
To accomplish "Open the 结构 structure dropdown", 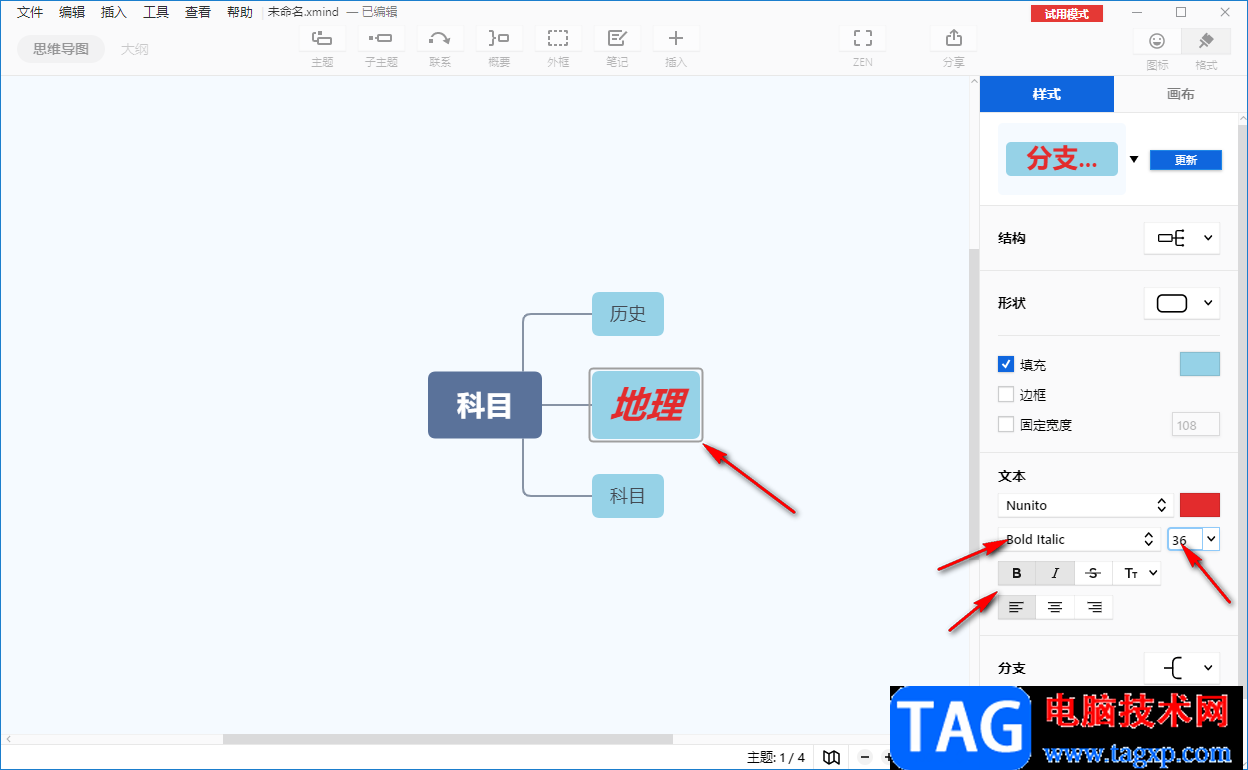I will (1182, 238).
